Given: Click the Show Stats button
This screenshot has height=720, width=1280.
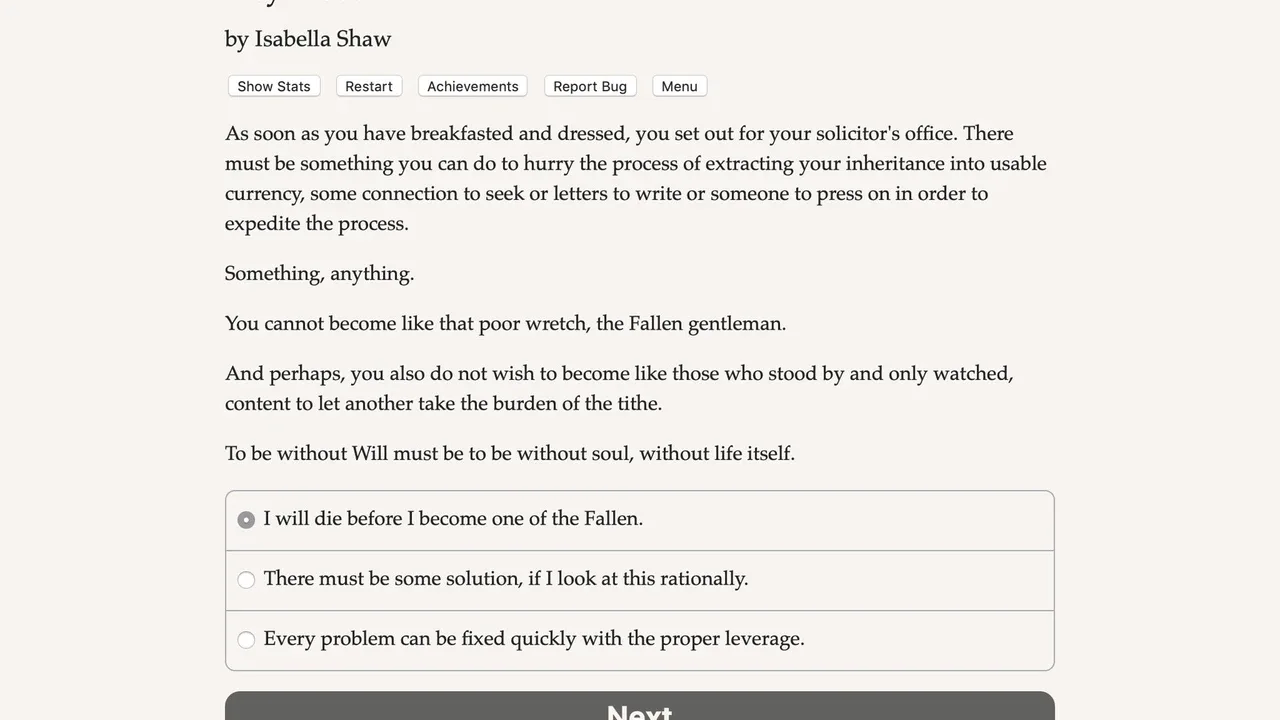Looking at the screenshot, I should point(274,86).
